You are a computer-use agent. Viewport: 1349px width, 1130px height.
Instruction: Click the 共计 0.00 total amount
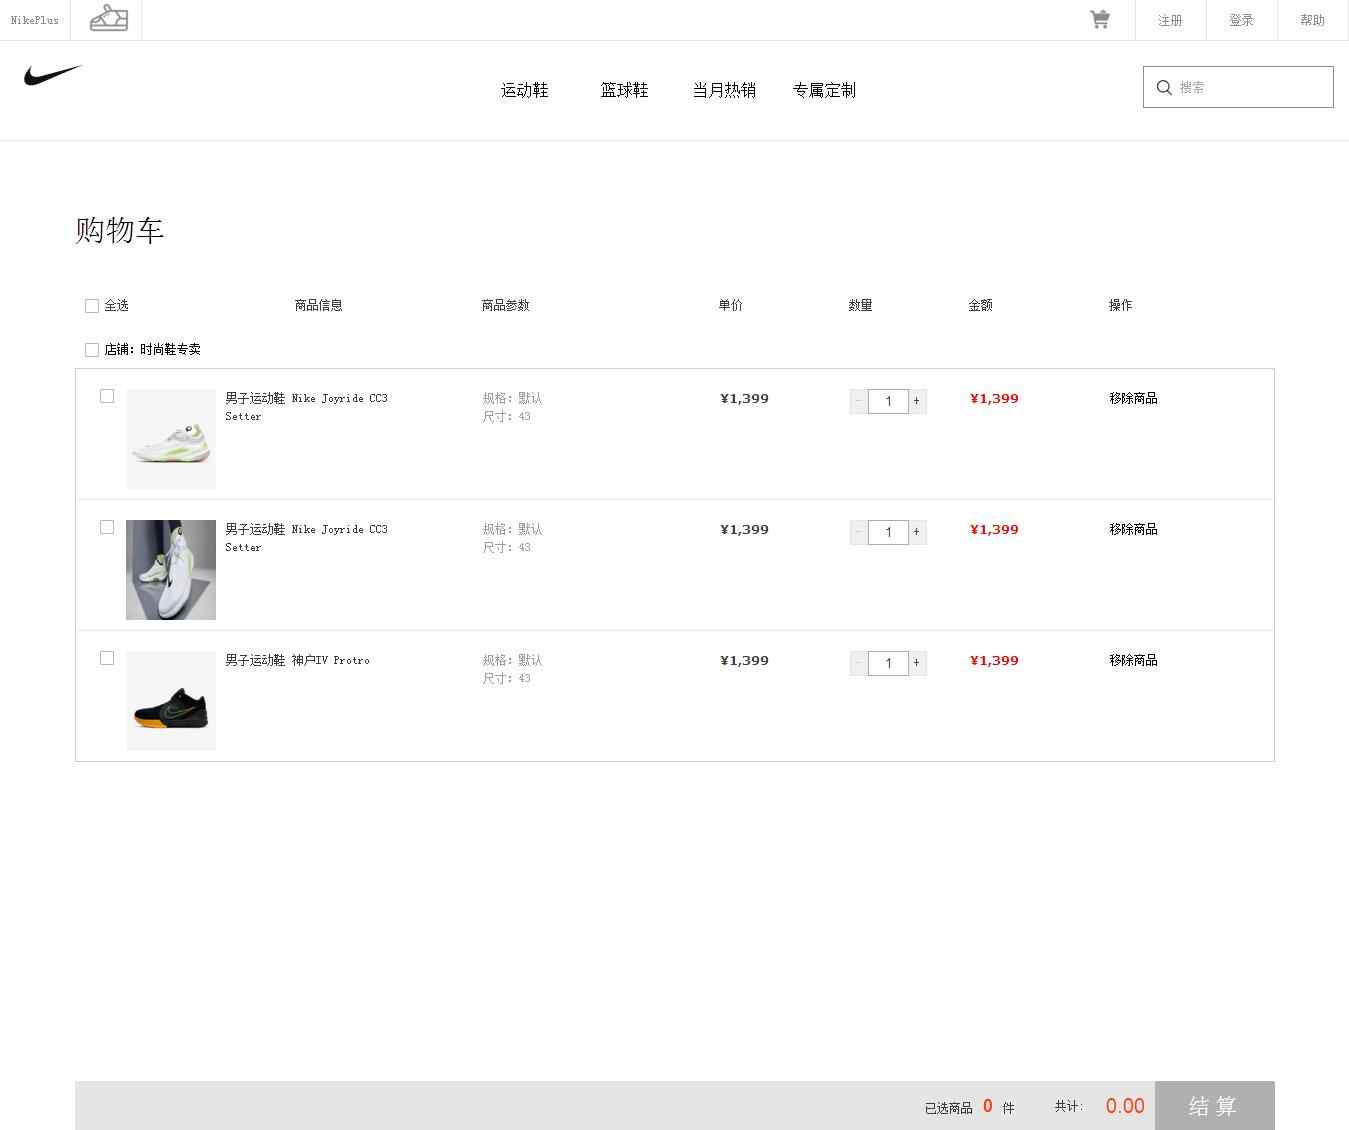coord(1125,1106)
